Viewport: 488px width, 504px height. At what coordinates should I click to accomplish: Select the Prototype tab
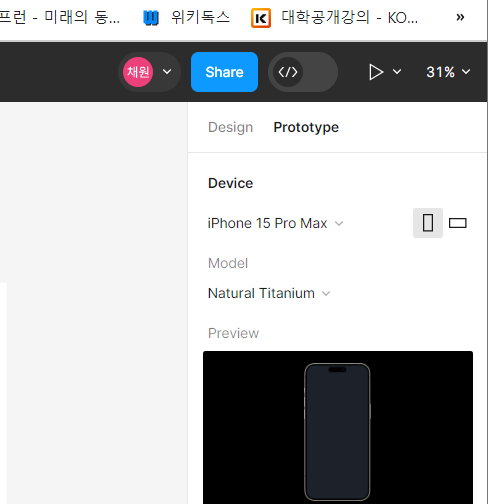[306, 127]
